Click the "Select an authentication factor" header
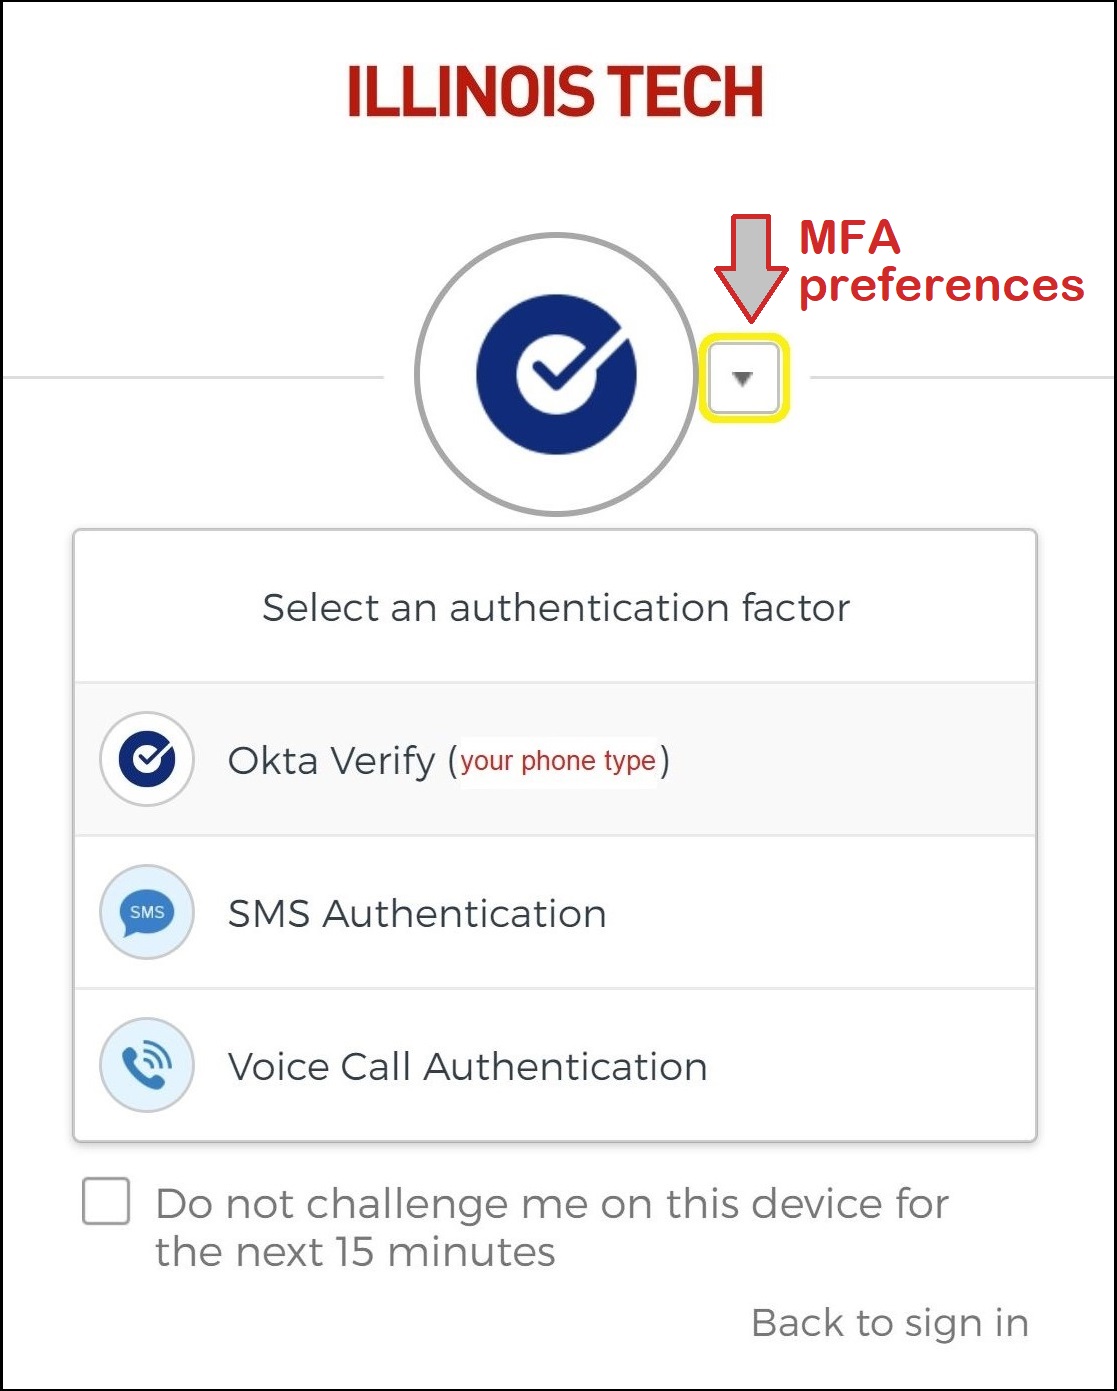This screenshot has height=1391, width=1117. pos(556,608)
